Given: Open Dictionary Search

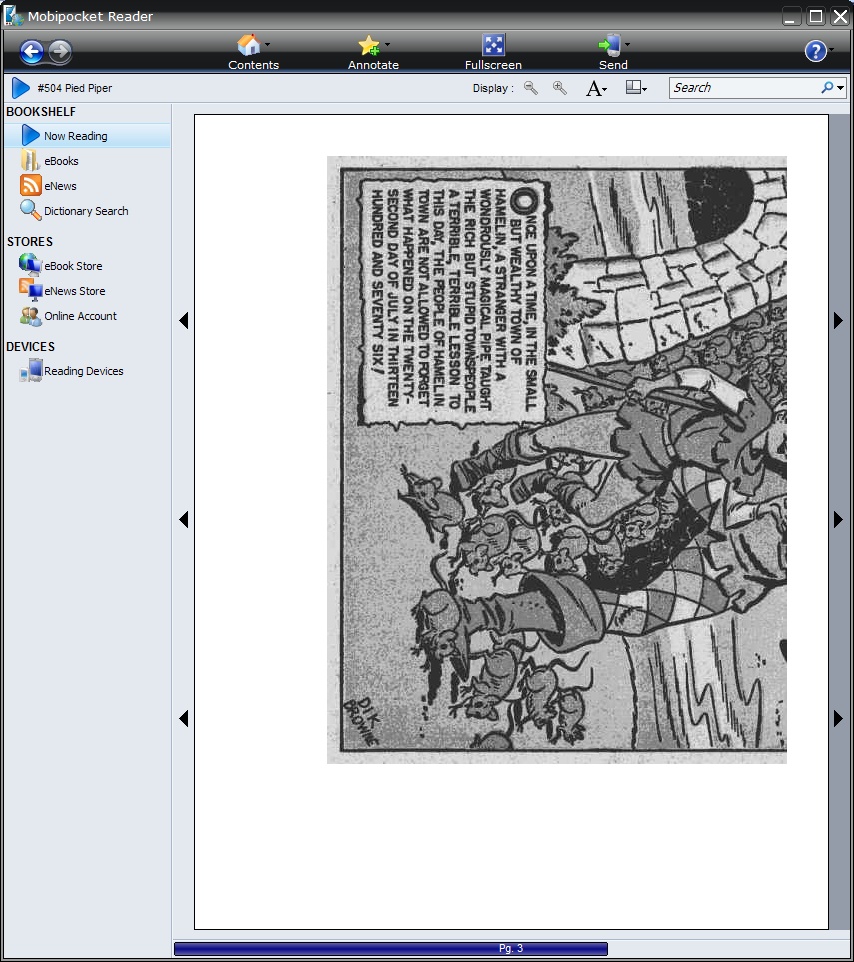Looking at the screenshot, I should (x=86, y=211).
